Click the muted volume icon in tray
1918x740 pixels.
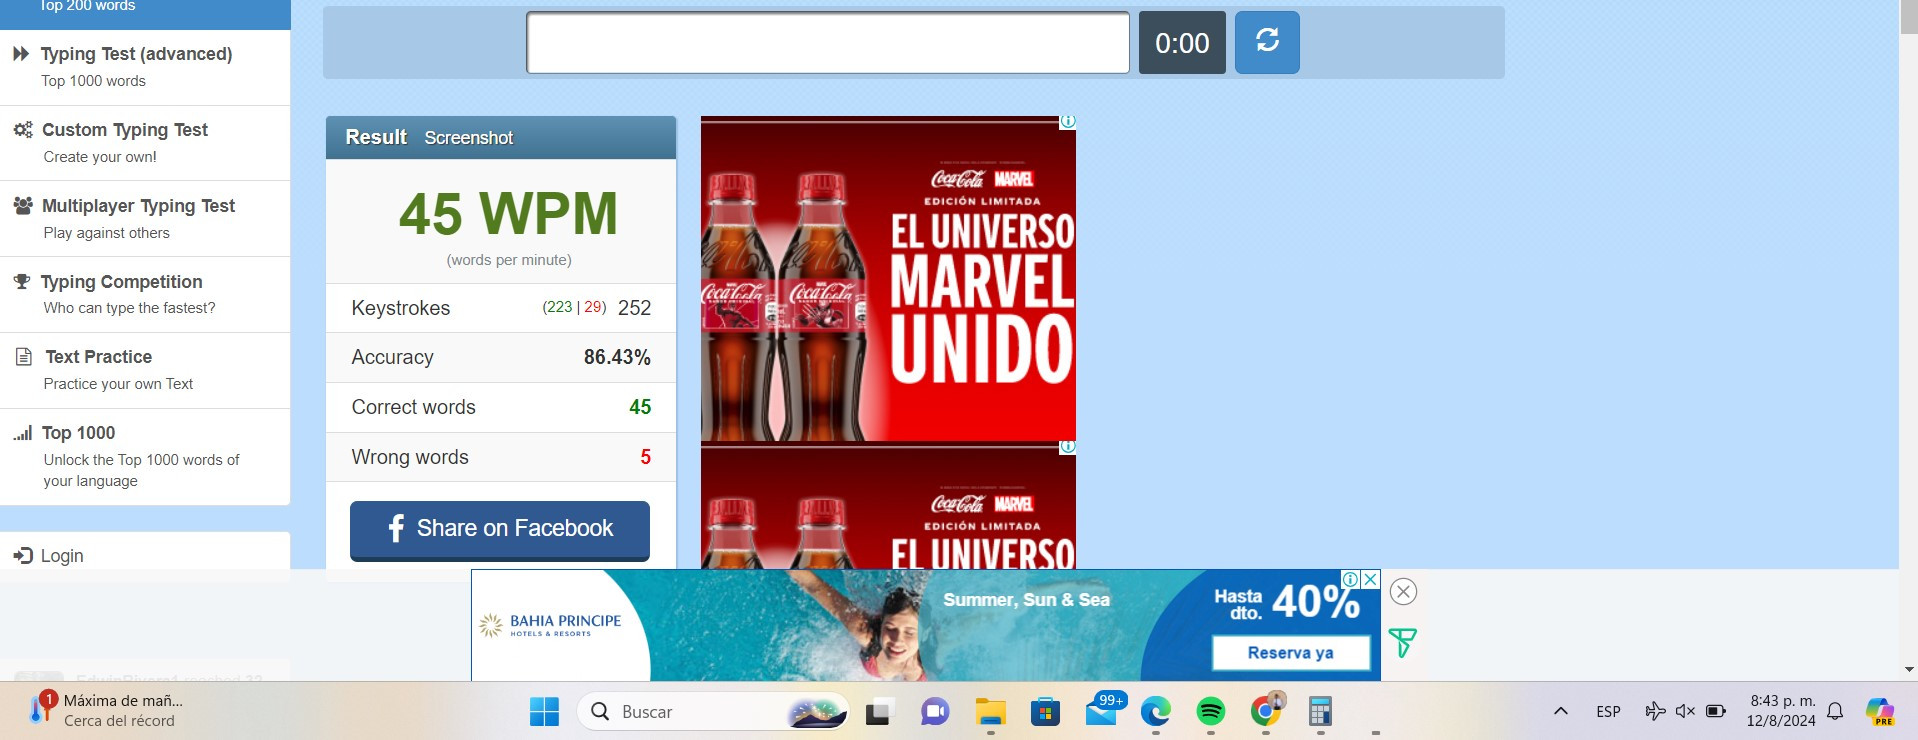[x=1685, y=712]
